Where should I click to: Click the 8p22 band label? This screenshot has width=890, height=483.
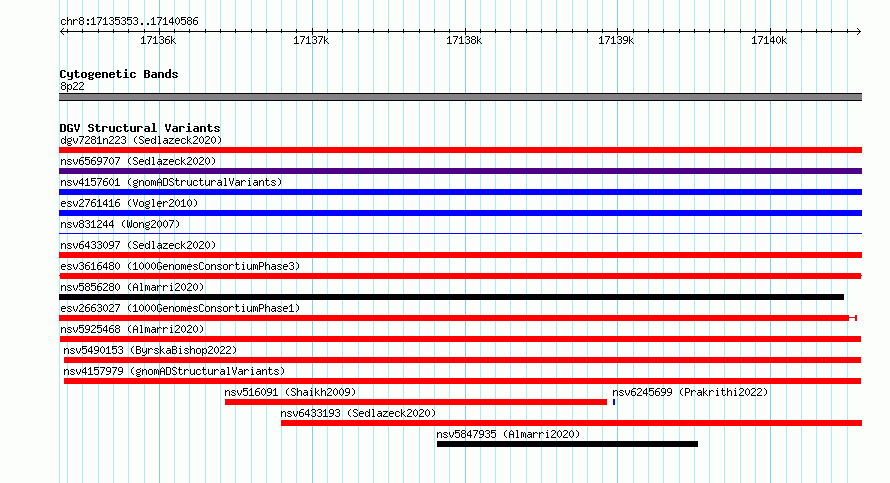coord(72,86)
